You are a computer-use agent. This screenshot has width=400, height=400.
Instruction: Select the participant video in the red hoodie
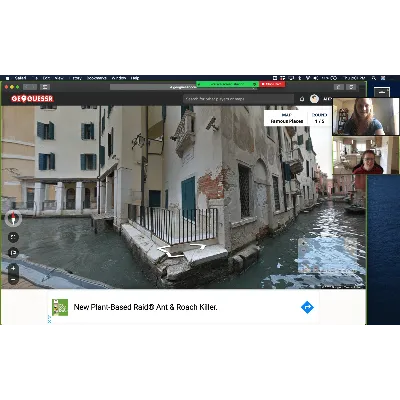click(x=366, y=155)
